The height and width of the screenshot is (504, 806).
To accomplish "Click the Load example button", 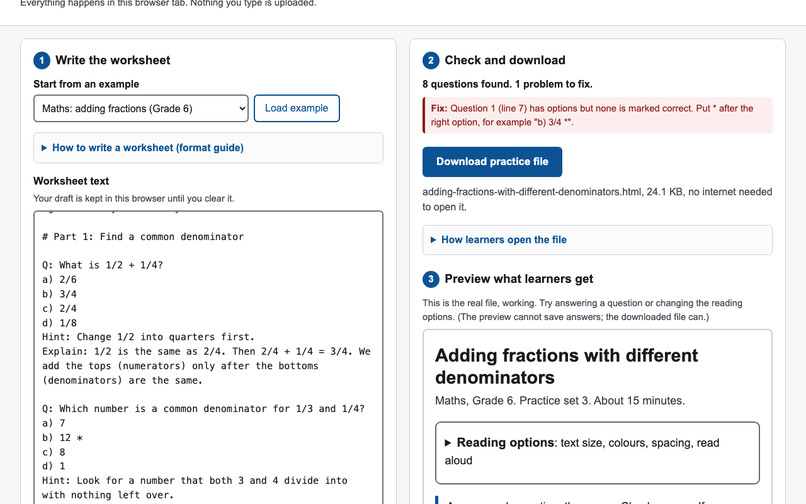I will pos(297,109).
